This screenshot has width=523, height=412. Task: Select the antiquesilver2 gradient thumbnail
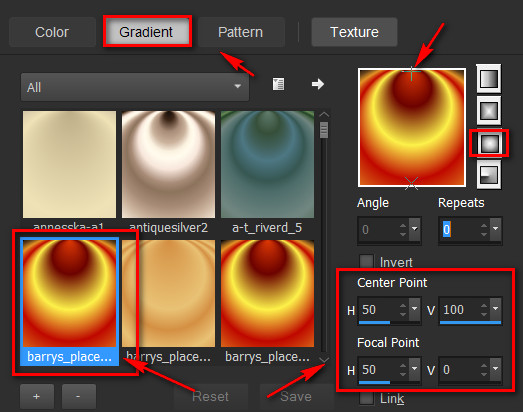[x=168, y=164]
